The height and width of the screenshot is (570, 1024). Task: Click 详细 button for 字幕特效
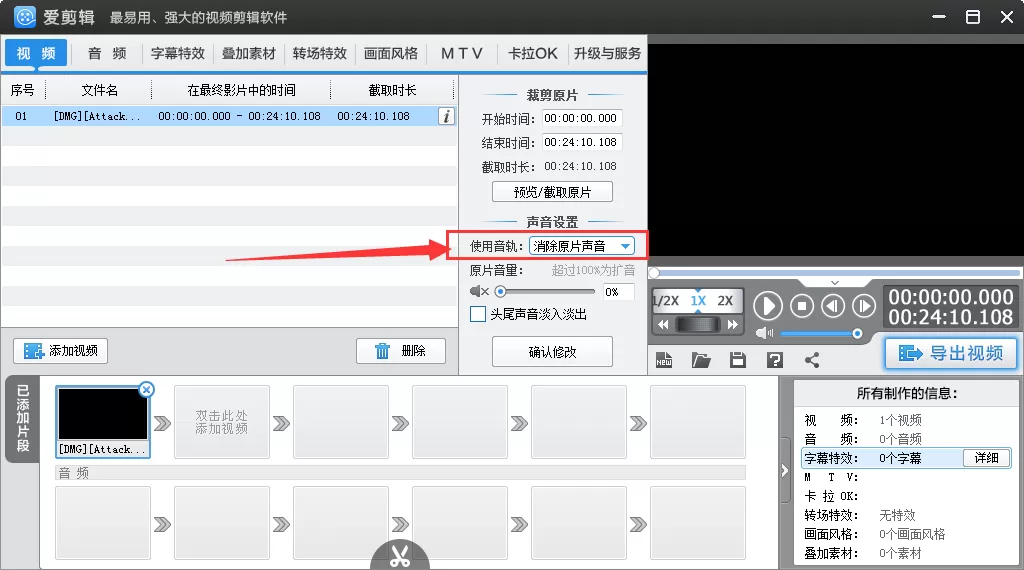click(986, 458)
